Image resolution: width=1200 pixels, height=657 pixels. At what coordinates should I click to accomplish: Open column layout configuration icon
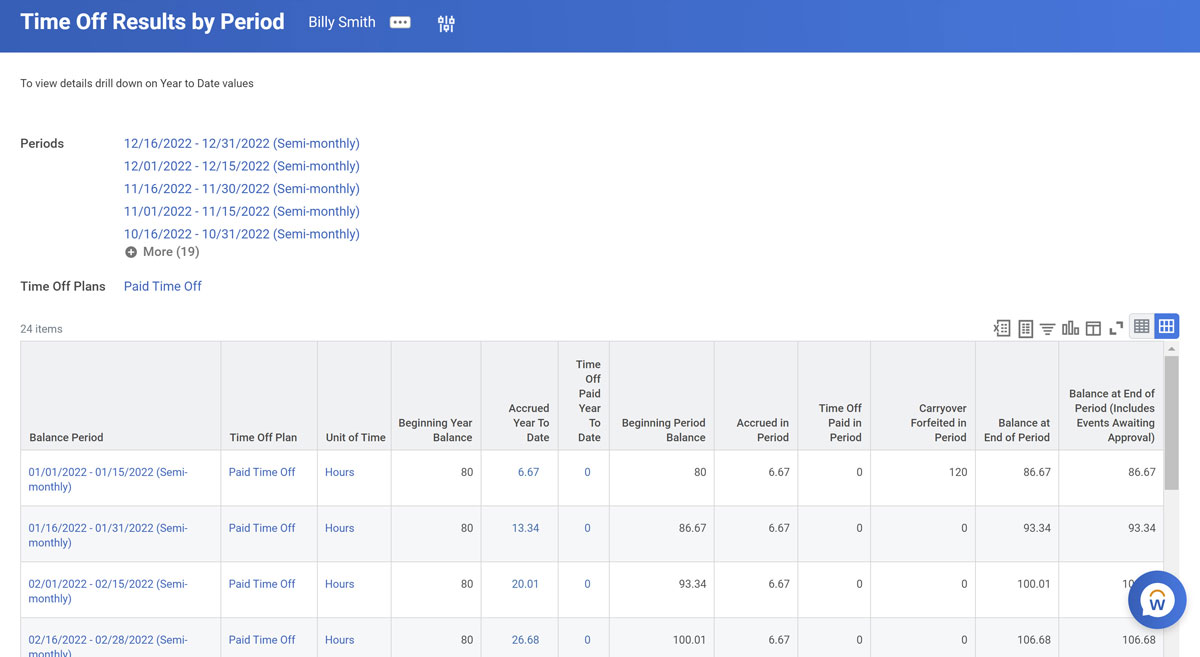pyautogui.click(x=1093, y=328)
